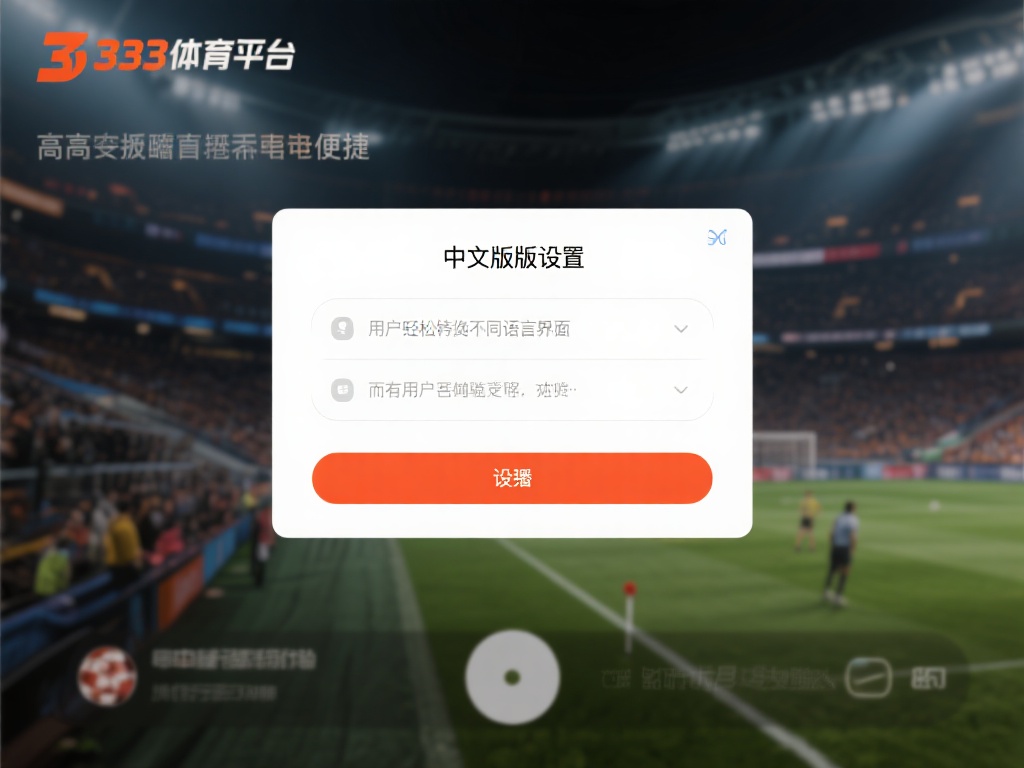Open the 用户轻松转换不同语言界面 selector field

pyautogui.click(x=512, y=328)
